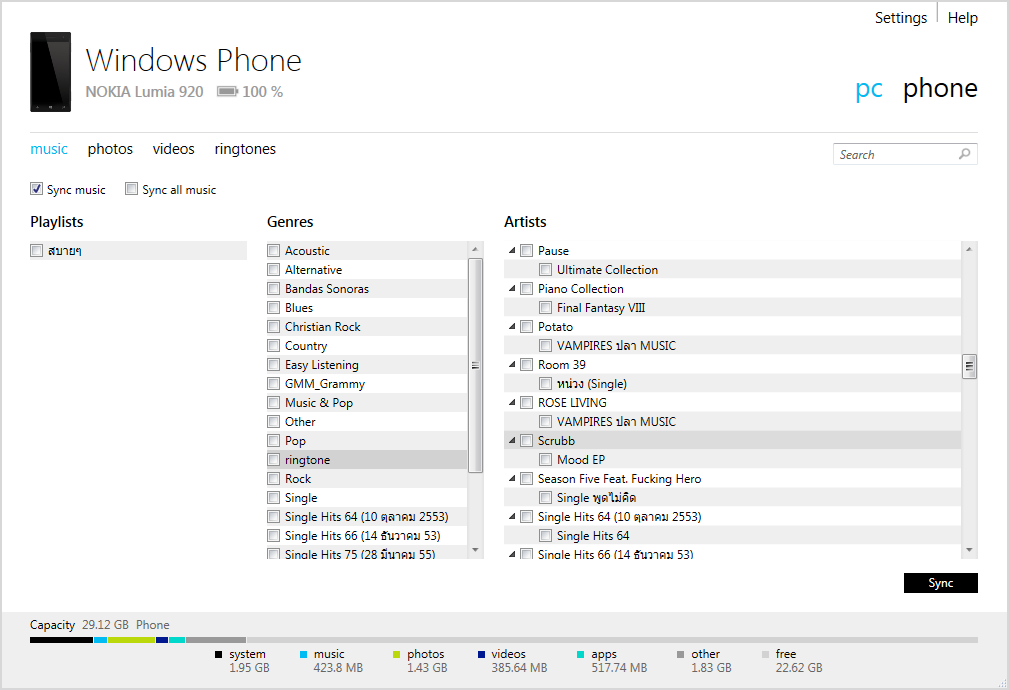
Task: Collapse the ROSE LIVING artist node
Action: click(x=512, y=402)
